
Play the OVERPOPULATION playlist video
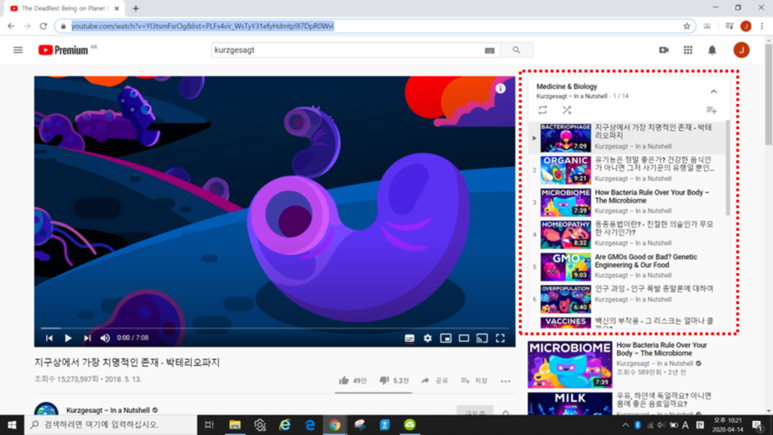point(565,299)
